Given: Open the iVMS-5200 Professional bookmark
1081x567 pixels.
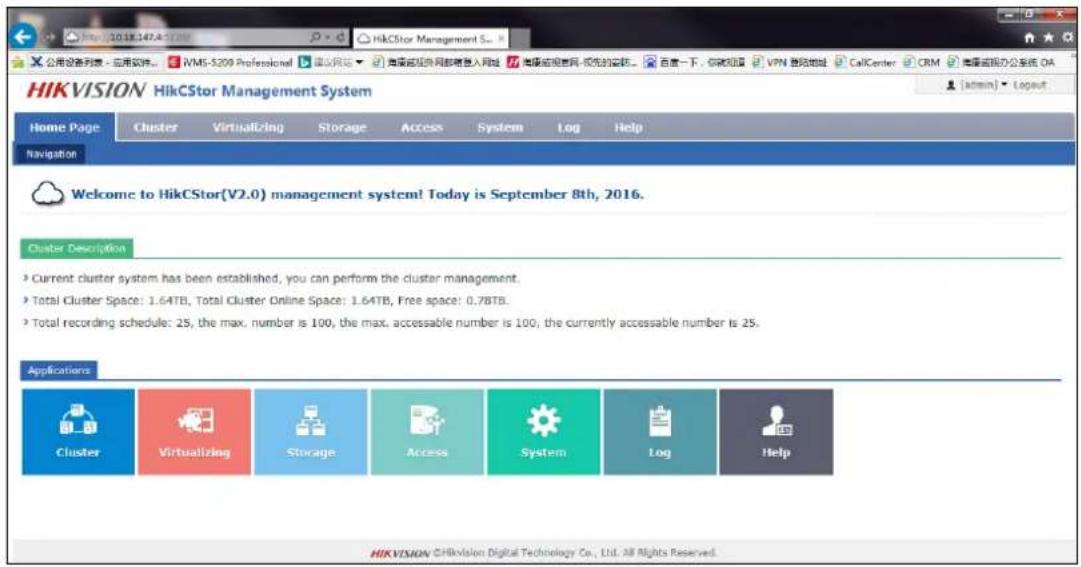Looking at the screenshot, I should [x=231, y=62].
